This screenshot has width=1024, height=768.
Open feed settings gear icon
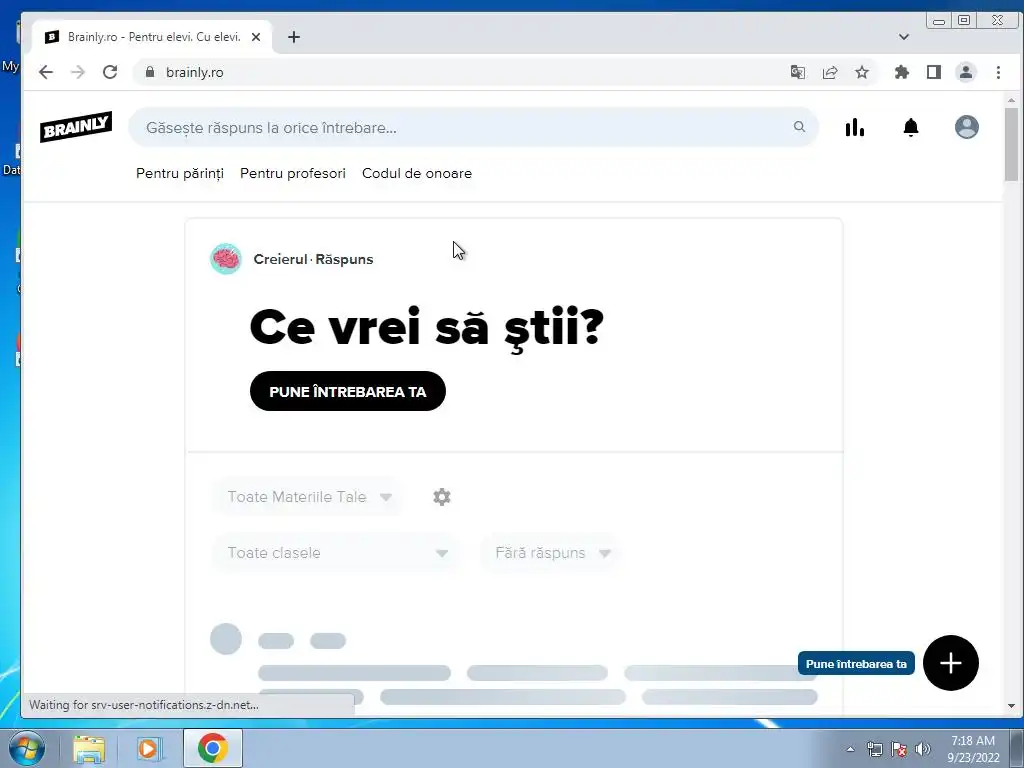[442, 497]
